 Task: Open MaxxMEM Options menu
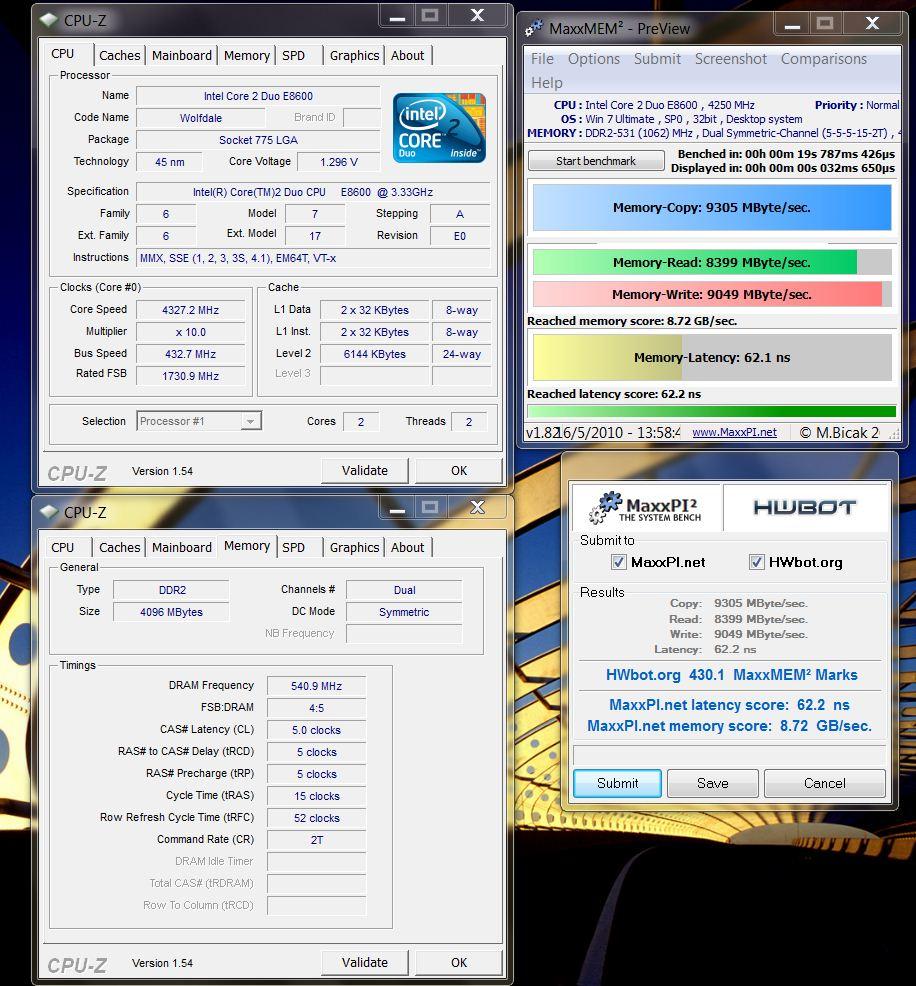(x=593, y=58)
